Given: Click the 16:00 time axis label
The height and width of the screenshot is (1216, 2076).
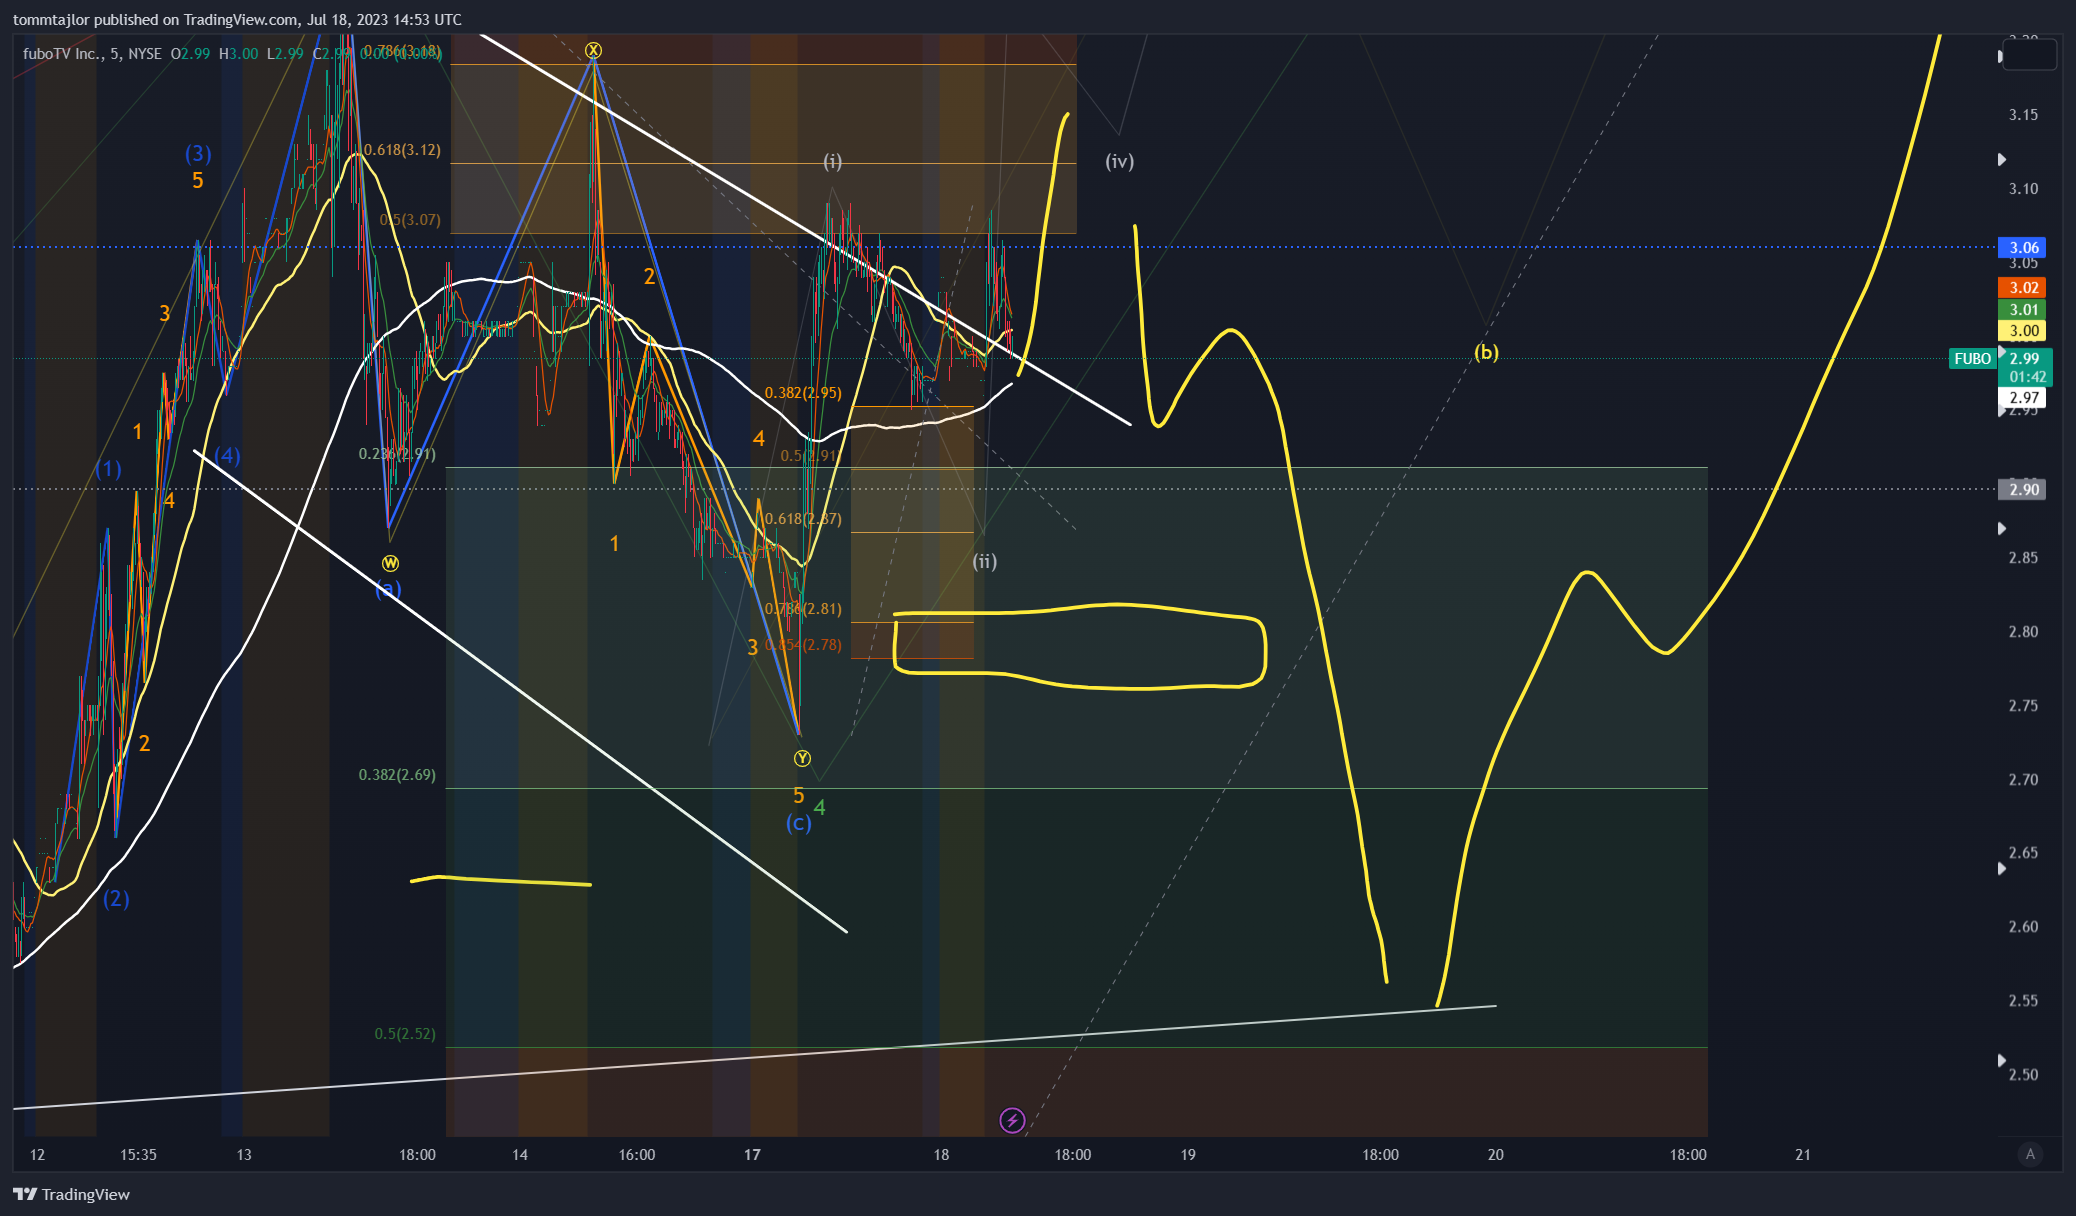Looking at the screenshot, I should click(637, 1154).
